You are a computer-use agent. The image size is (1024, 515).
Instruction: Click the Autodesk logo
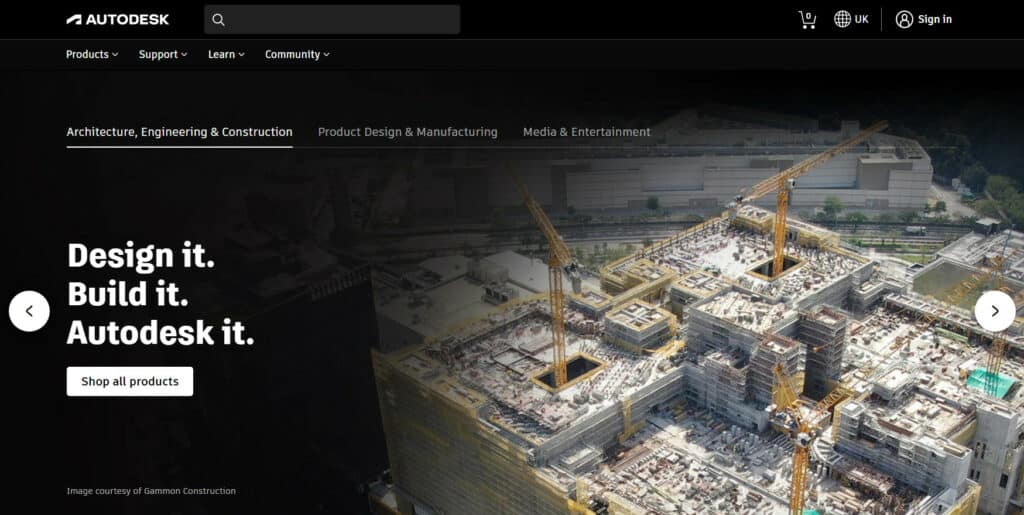click(118, 19)
